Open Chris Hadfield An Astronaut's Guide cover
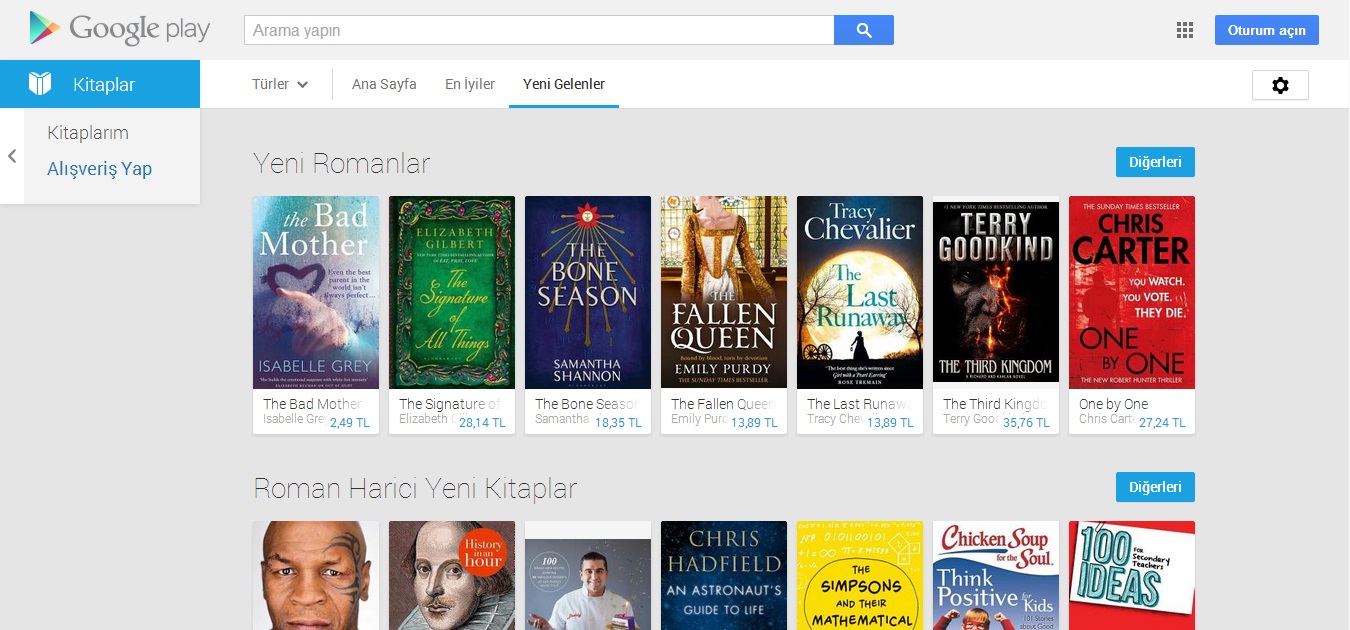Screen dimensions: 1350x630 point(724,575)
